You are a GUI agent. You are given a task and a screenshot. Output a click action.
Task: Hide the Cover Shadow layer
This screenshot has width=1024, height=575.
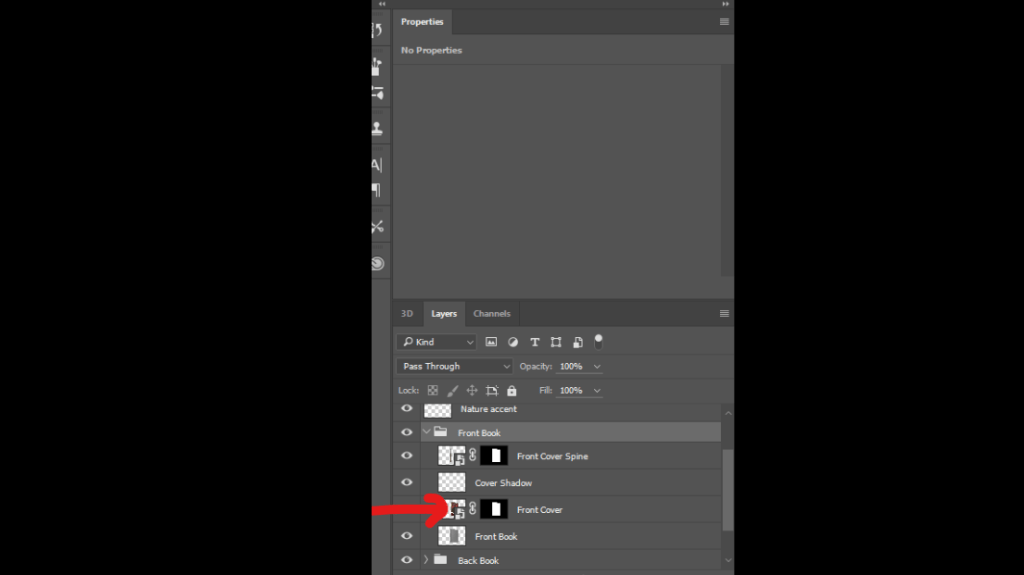(x=407, y=483)
